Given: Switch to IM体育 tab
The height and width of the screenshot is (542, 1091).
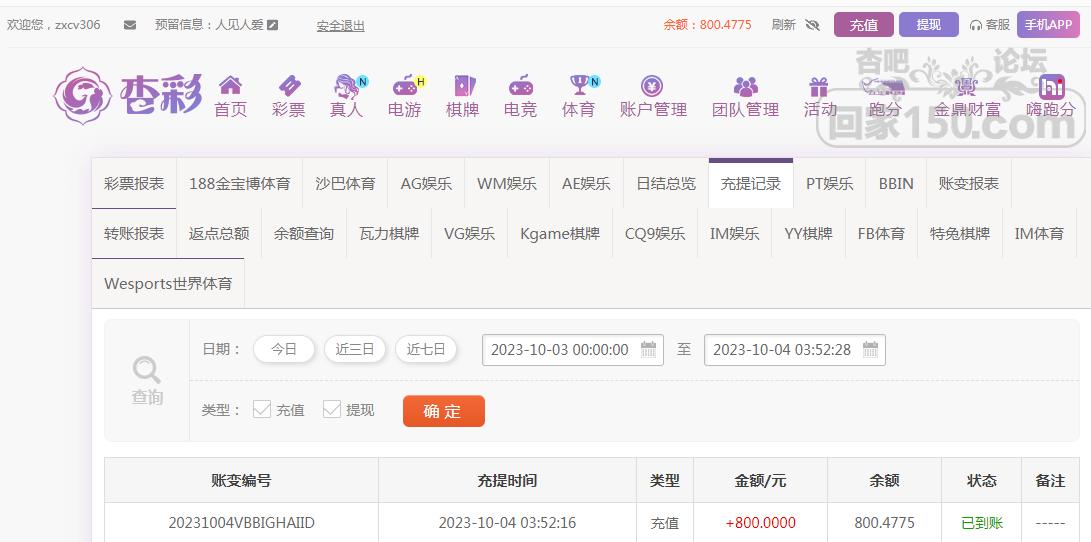Looking at the screenshot, I should (x=1040, y=234).
